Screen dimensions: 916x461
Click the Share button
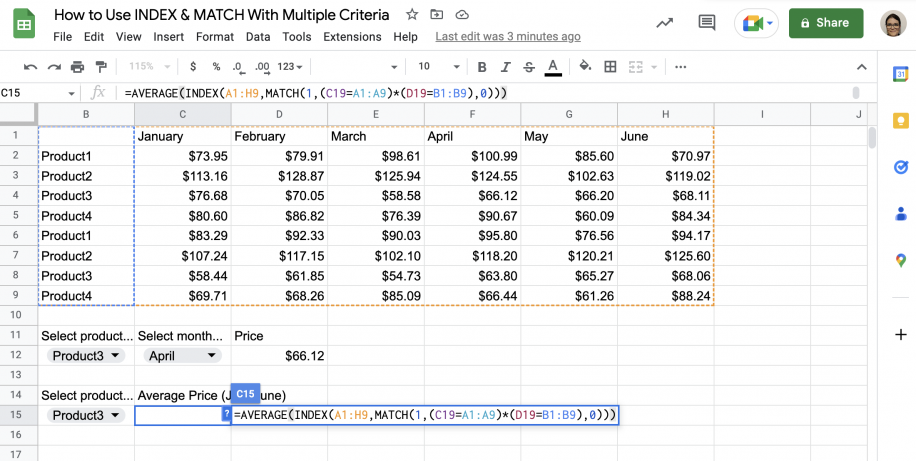click(826, 23)
